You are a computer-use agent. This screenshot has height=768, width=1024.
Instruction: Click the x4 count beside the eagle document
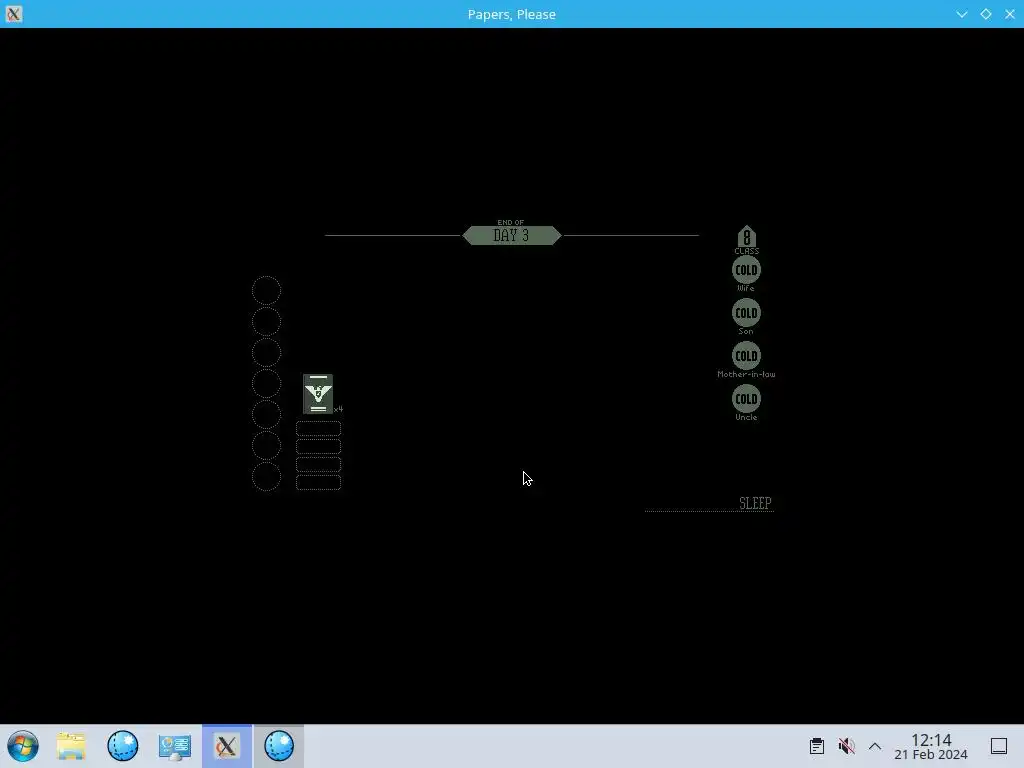click(338, 409)
